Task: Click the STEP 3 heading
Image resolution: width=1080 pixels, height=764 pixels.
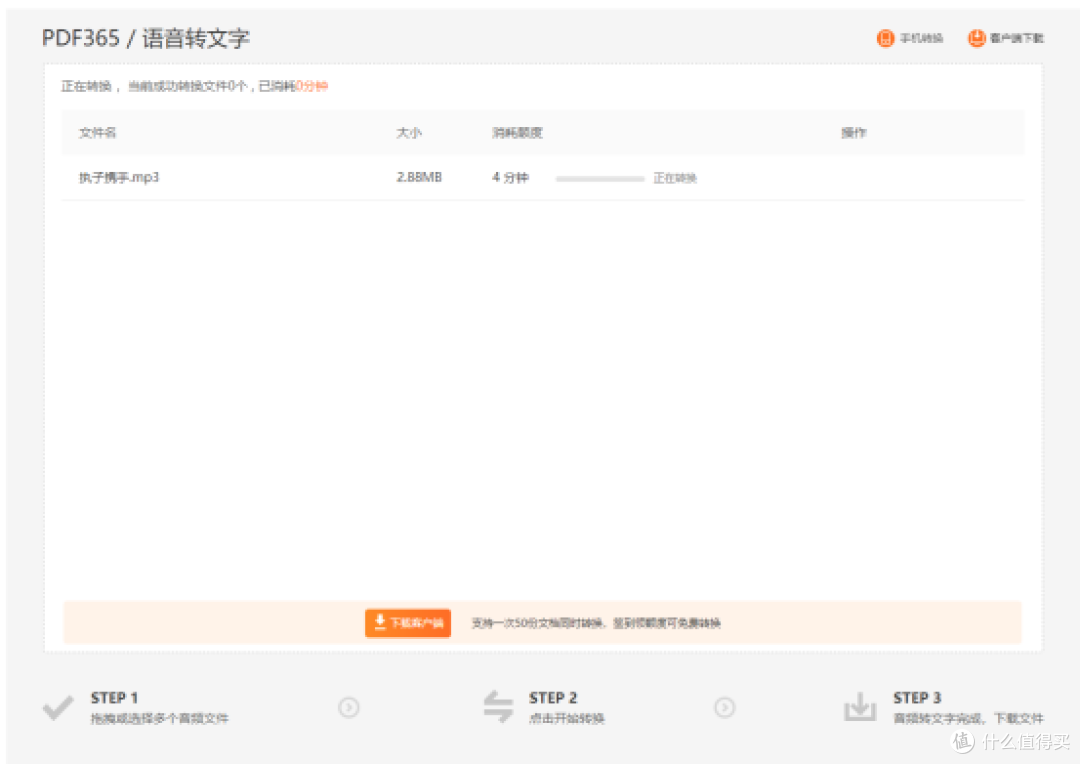Action: (917, 698)
